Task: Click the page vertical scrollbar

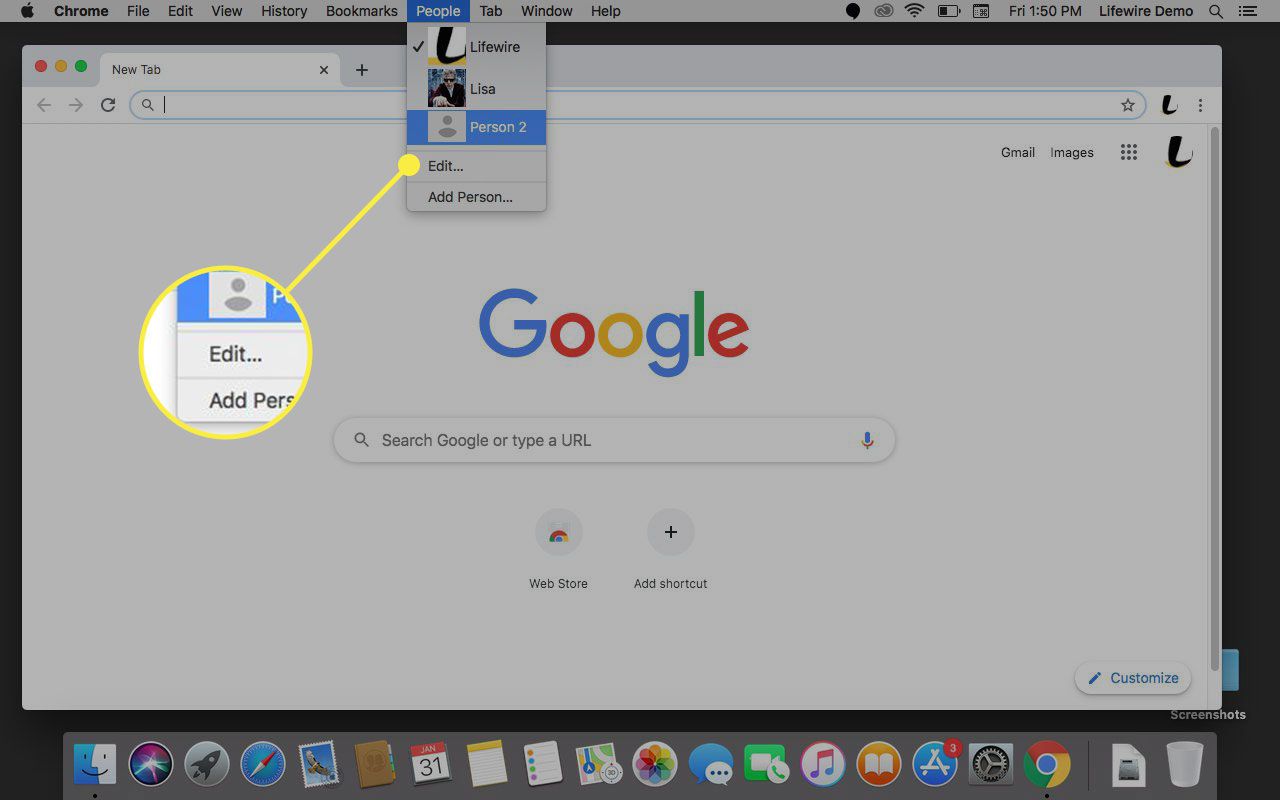Action: point(1215,400)
